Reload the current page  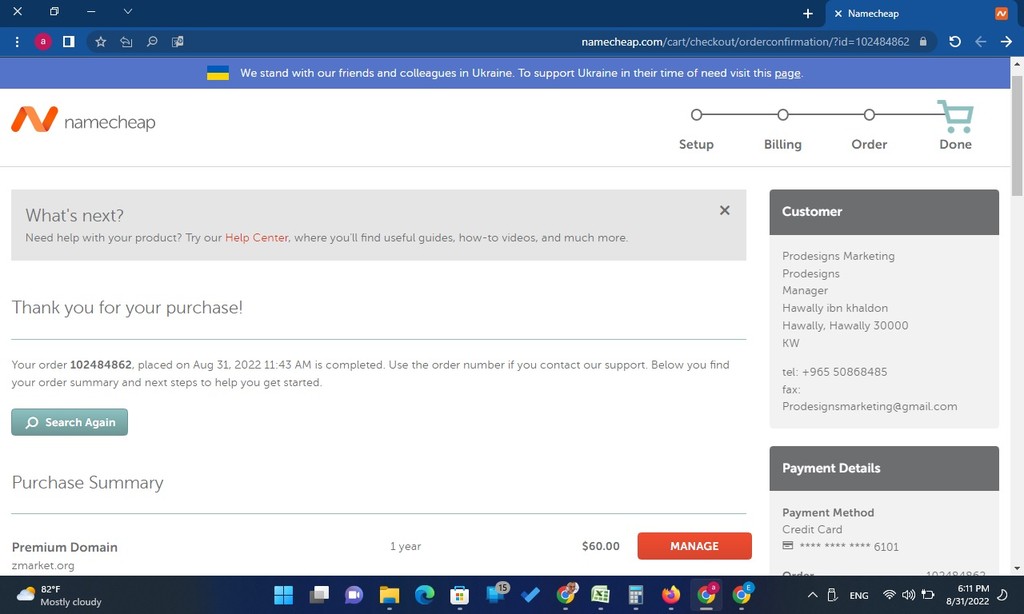[955, 42]
